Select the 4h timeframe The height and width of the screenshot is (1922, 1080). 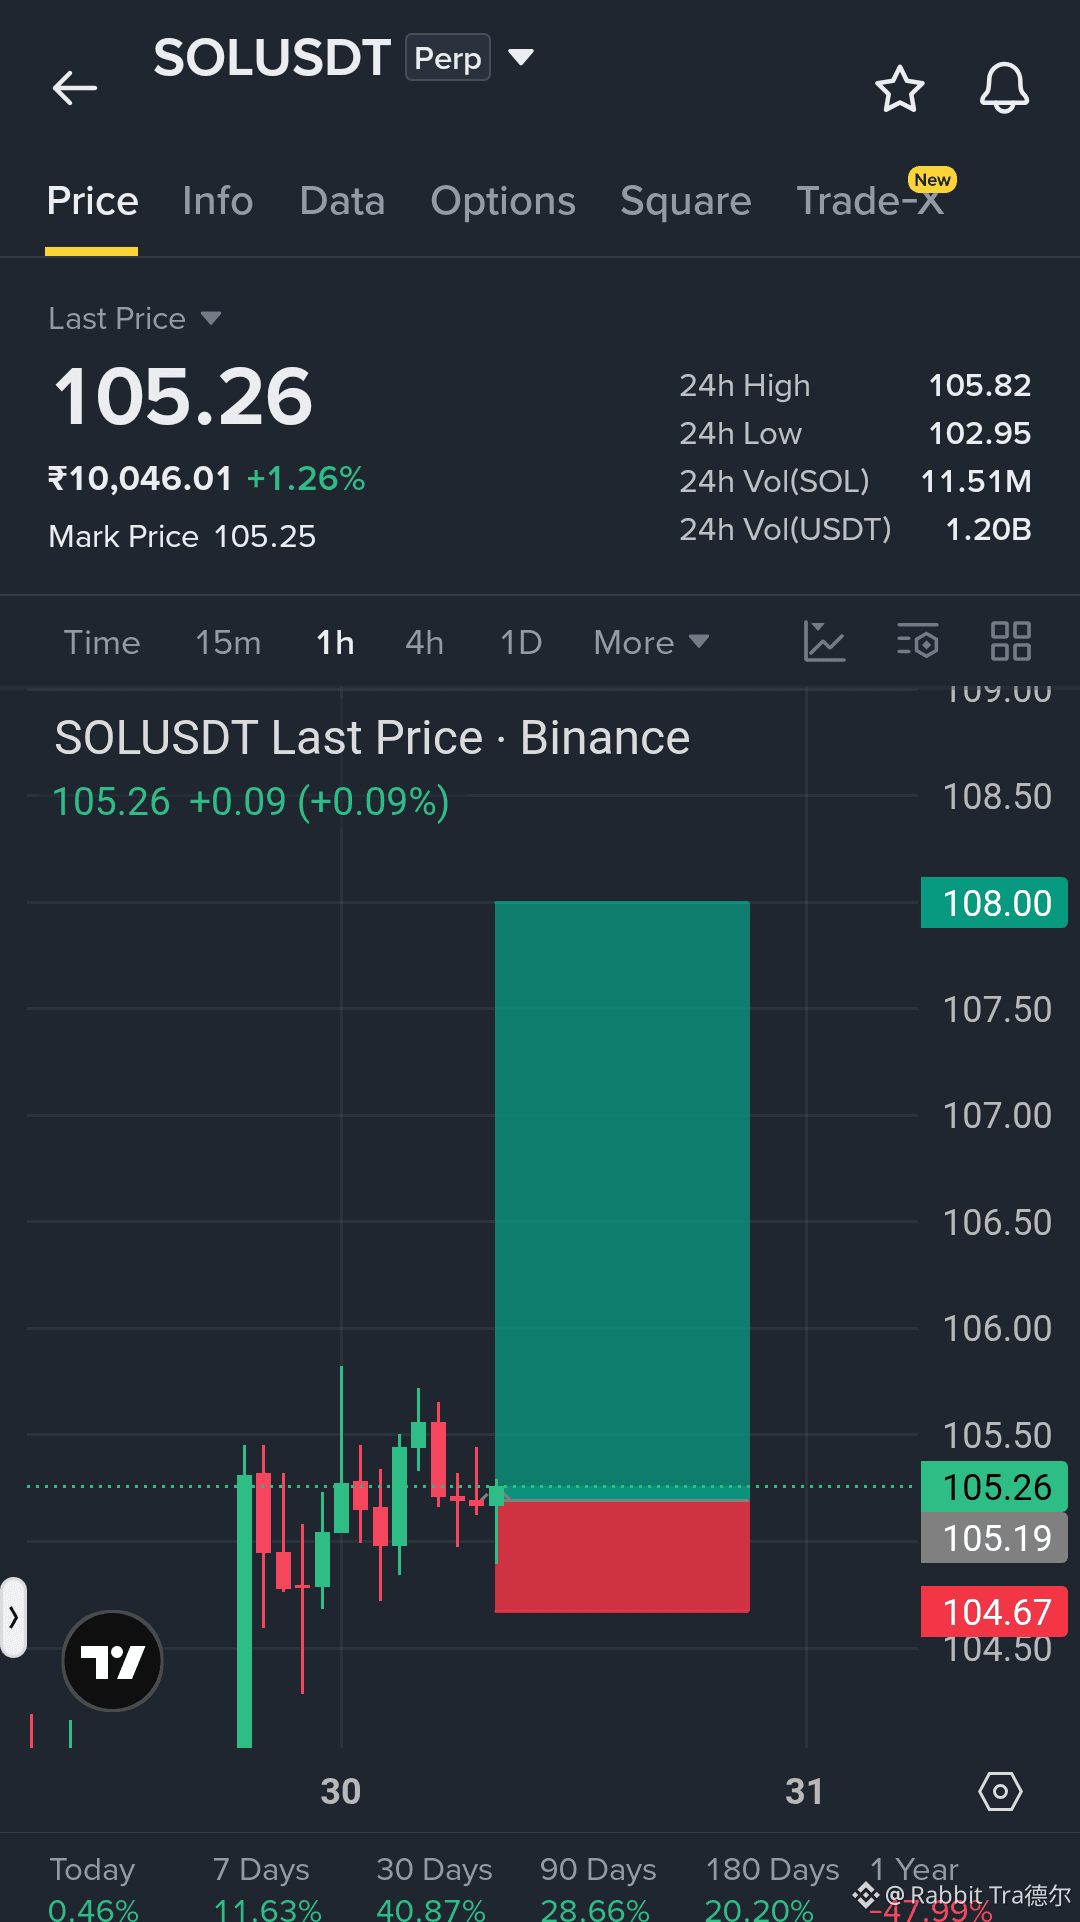424,642
